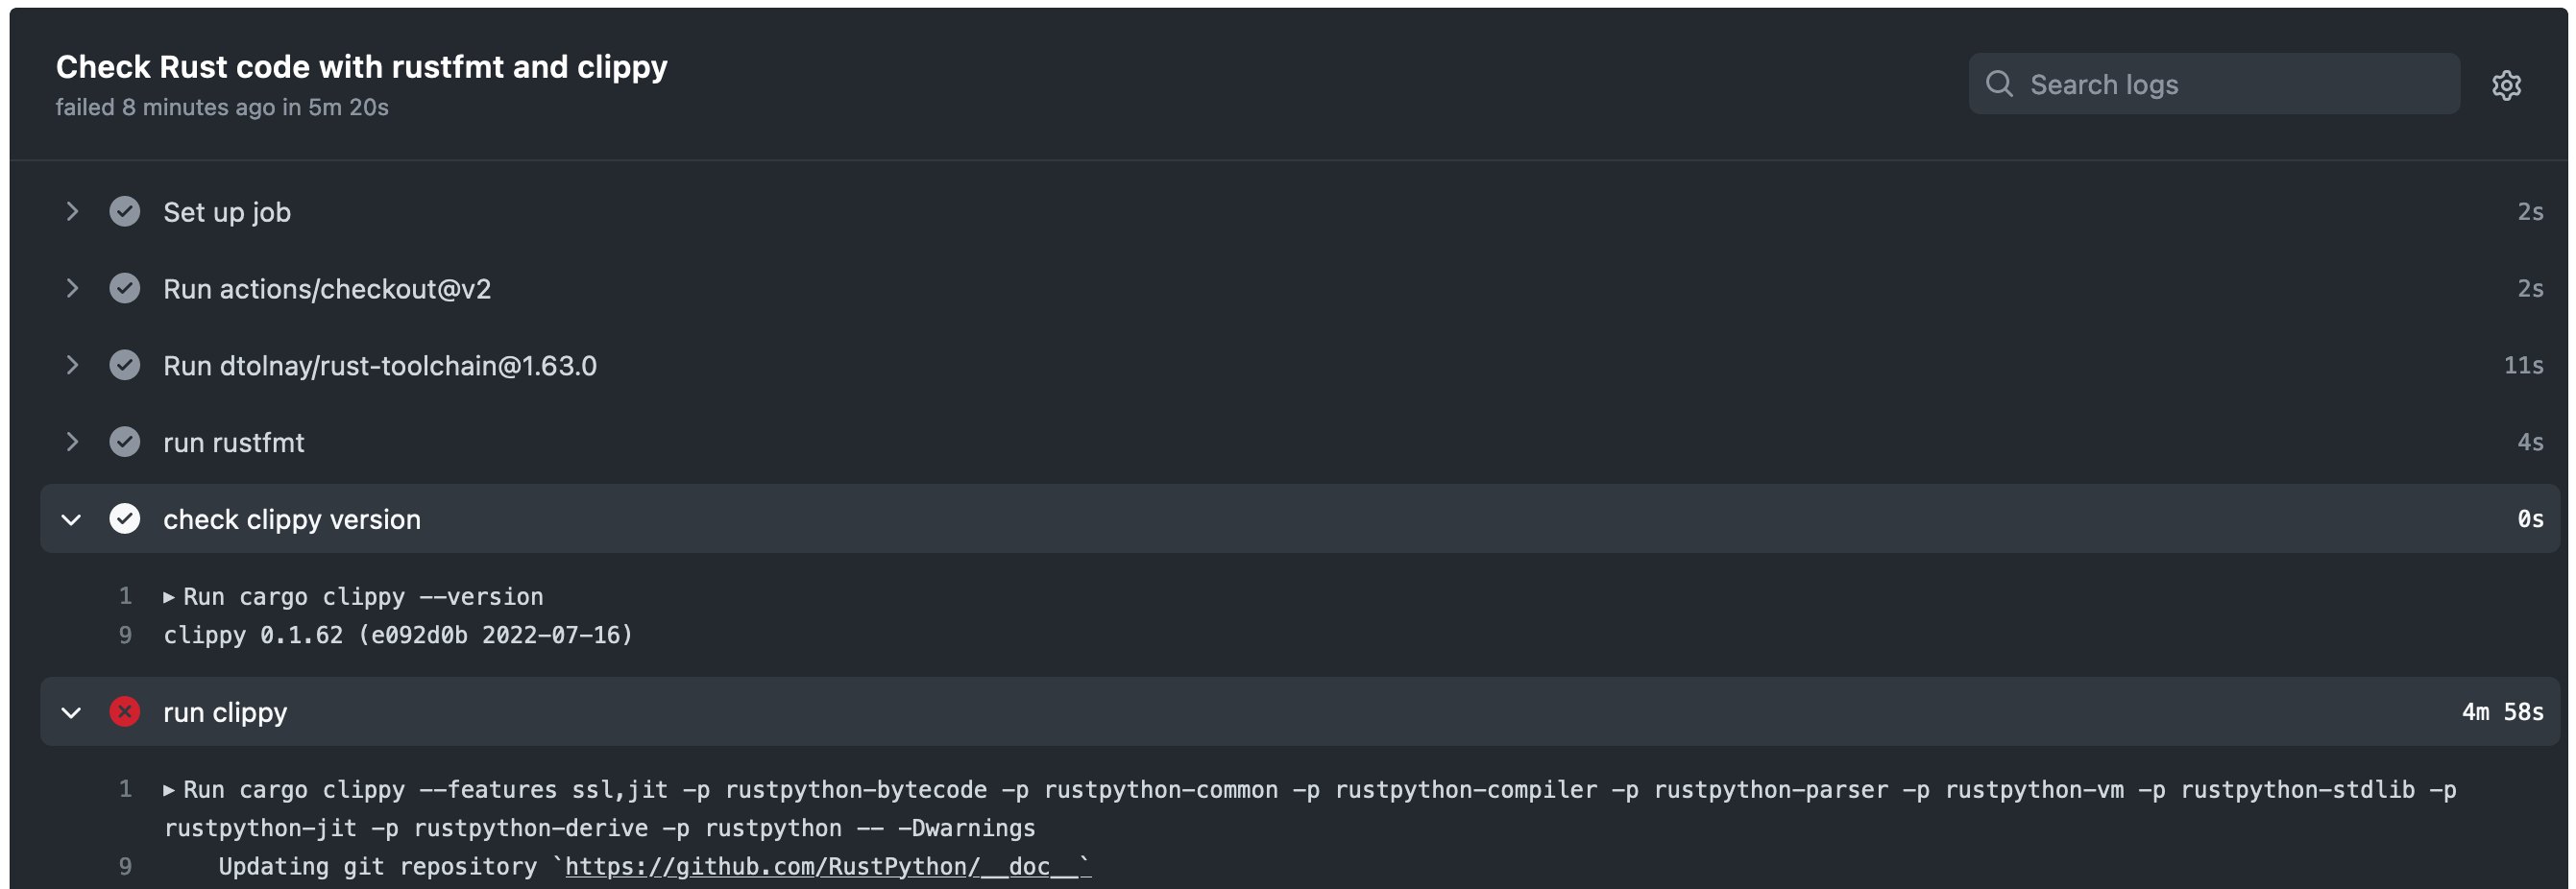Focus the Search logs field

[2214, 84]
